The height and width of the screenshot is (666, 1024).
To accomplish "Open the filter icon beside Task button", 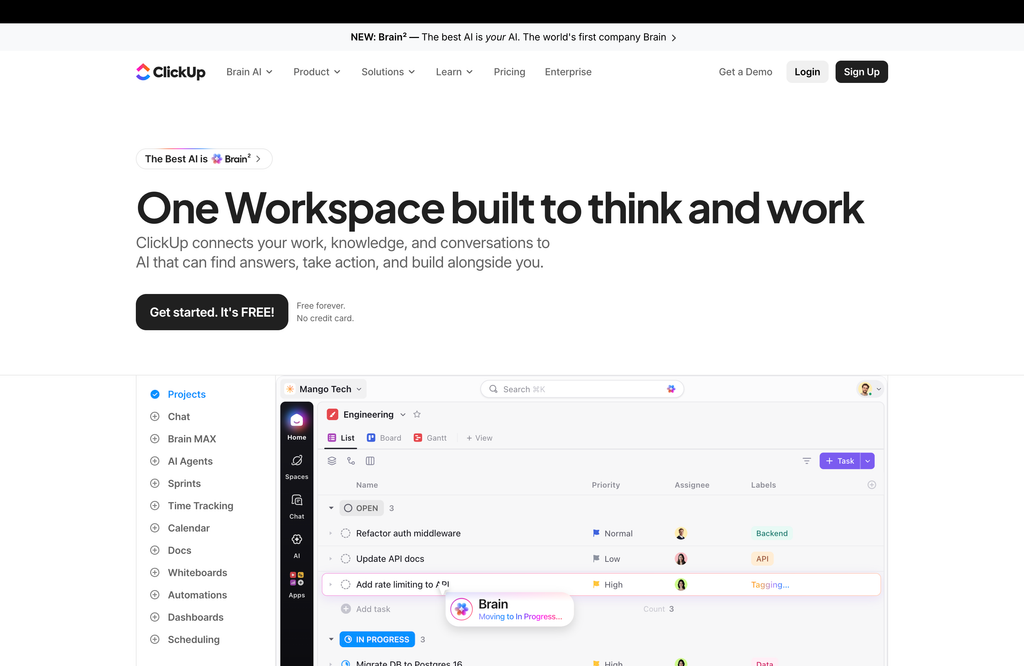I will click(807, 461).
